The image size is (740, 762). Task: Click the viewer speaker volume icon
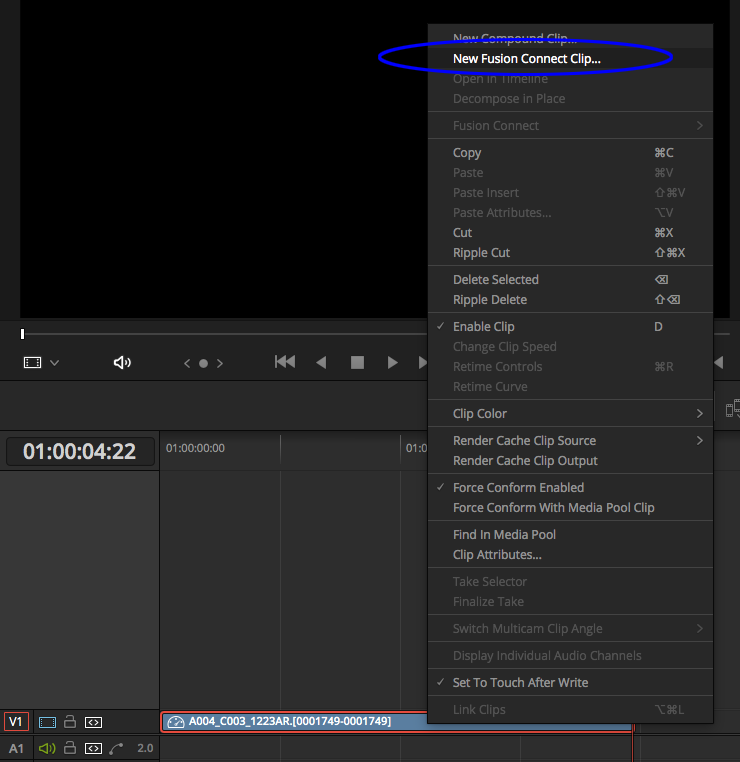point(122,363)
